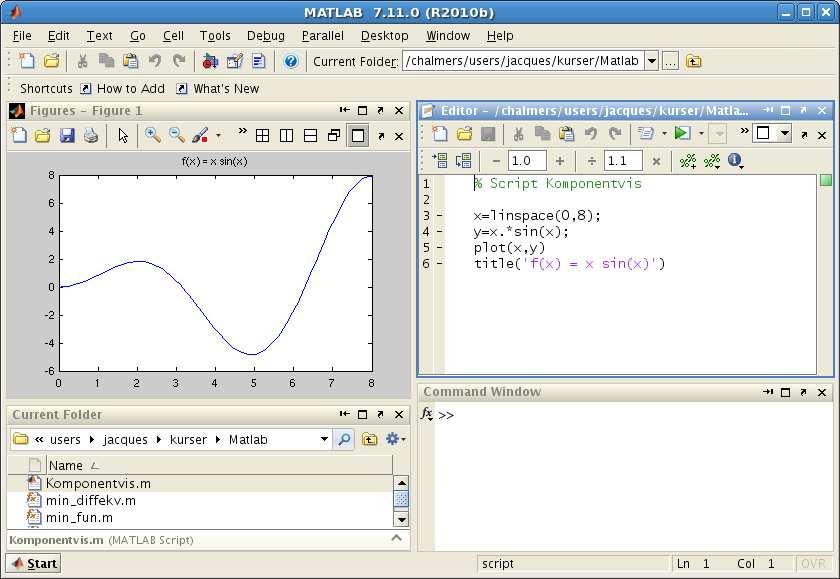
Task: Open the gear actions menu in Current Folder
Action: [395, 439]
